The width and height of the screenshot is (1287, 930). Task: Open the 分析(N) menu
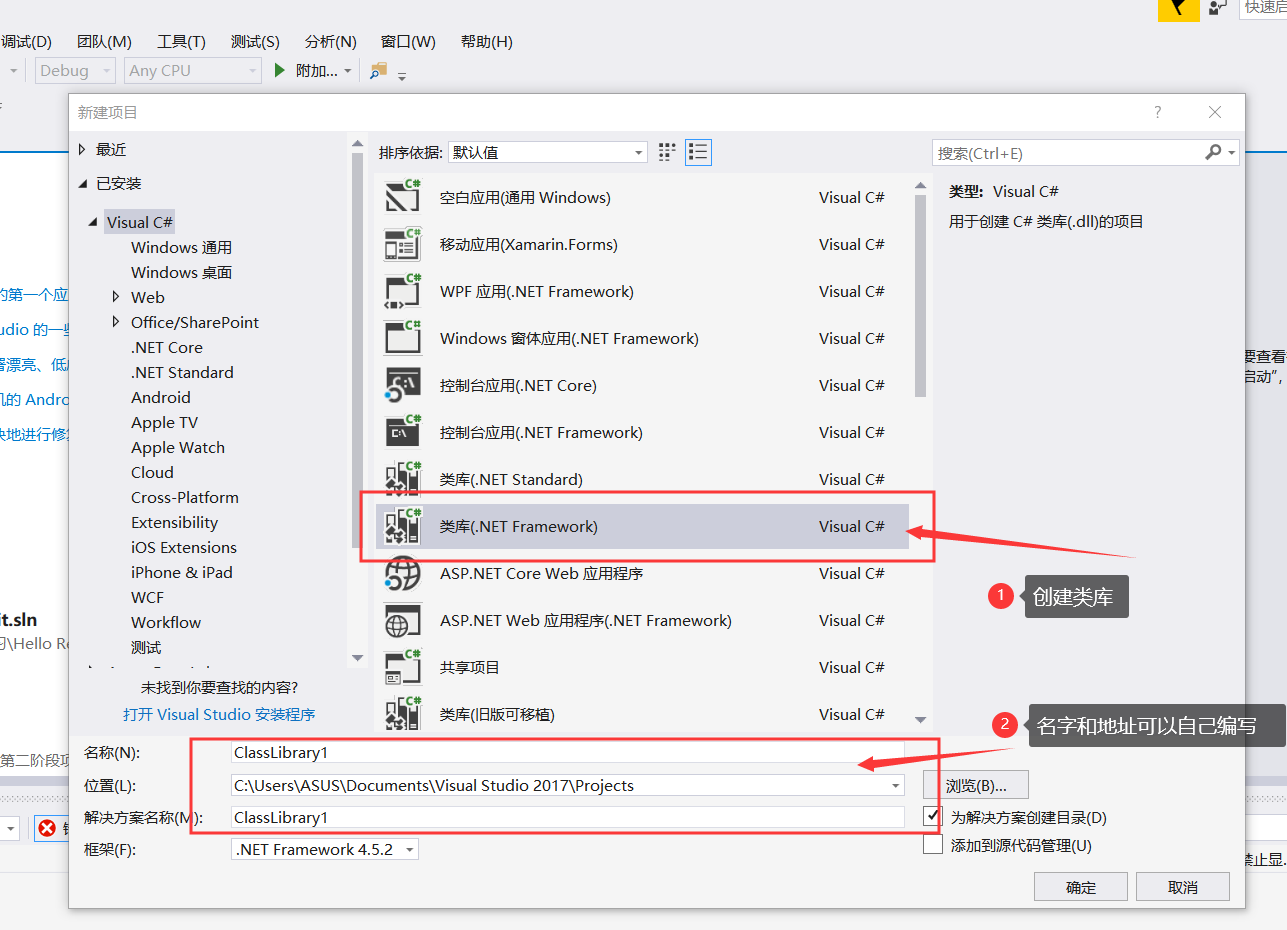[331, 41]
